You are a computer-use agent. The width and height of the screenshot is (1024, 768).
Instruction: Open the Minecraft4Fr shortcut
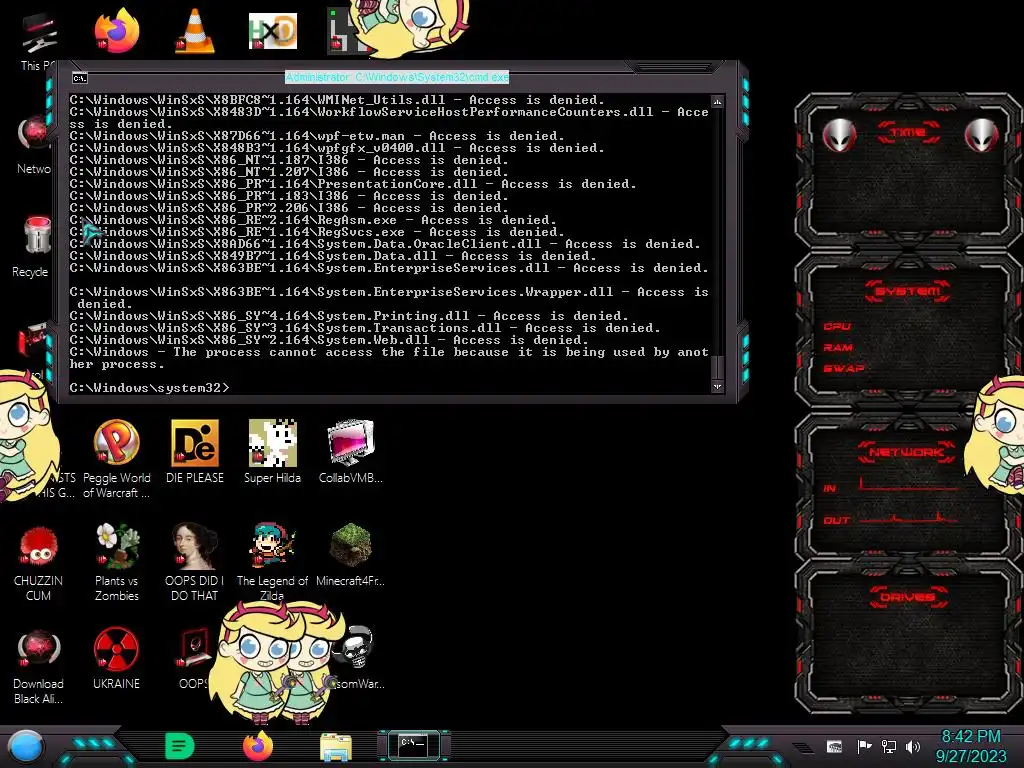pyautogui.click(x=351, y=555)
